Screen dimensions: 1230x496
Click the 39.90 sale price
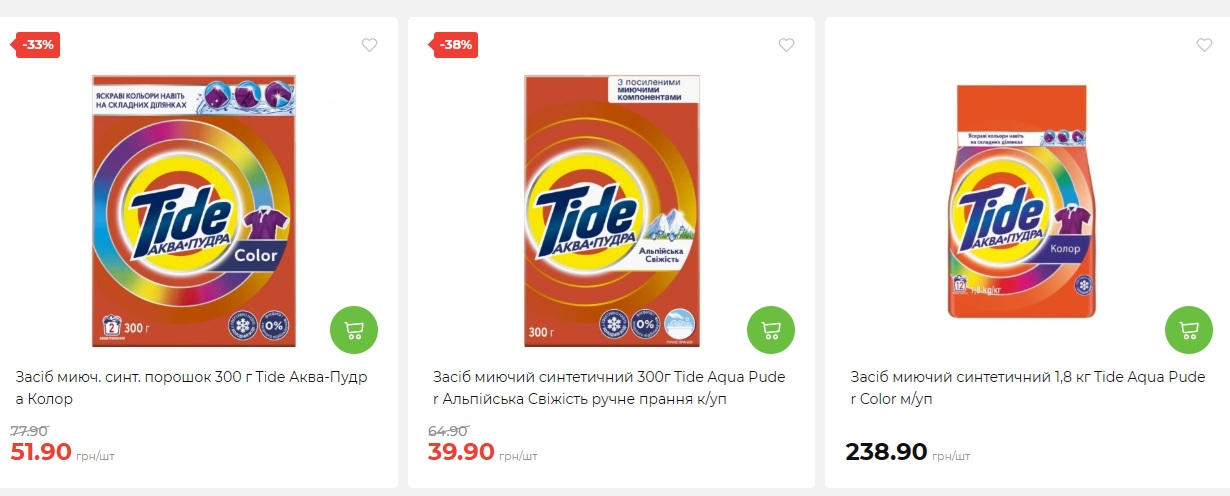pos(461,452)
